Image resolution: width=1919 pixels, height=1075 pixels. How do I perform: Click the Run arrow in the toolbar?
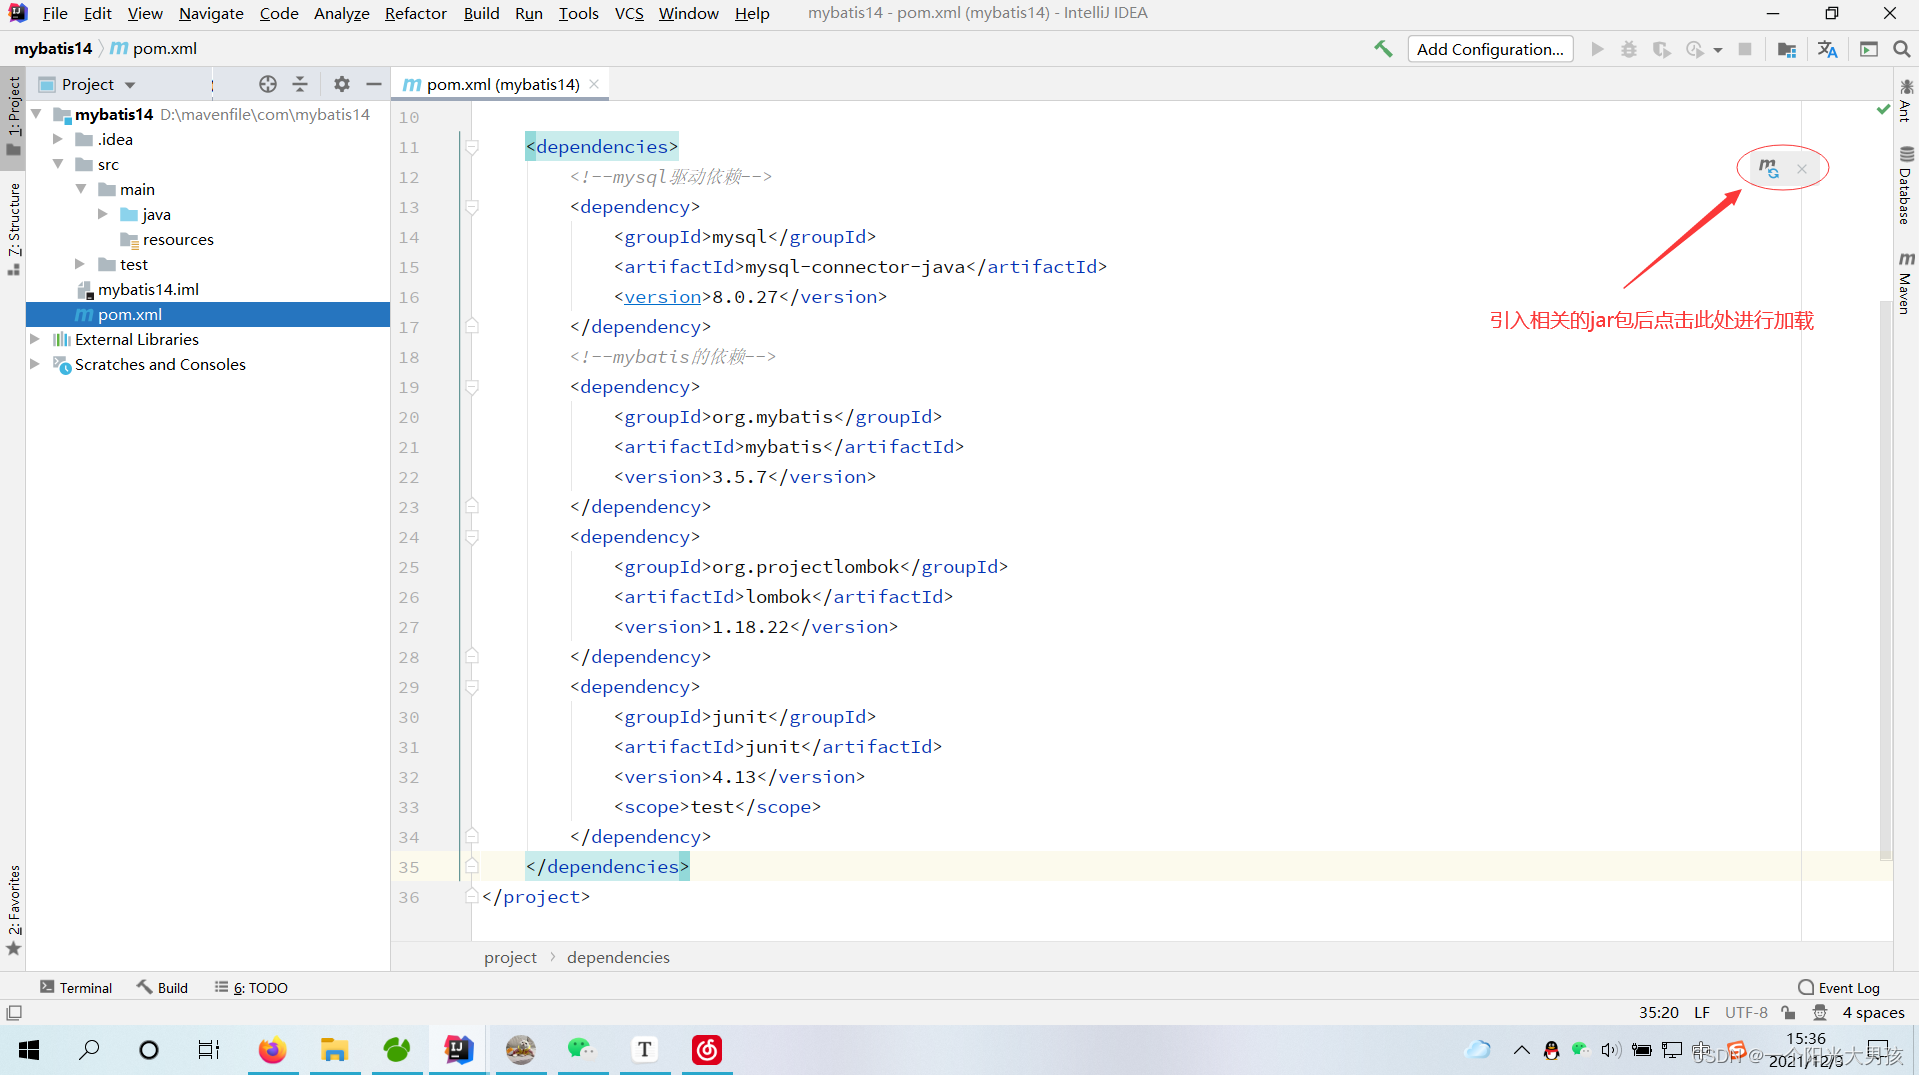[1597, 49]
